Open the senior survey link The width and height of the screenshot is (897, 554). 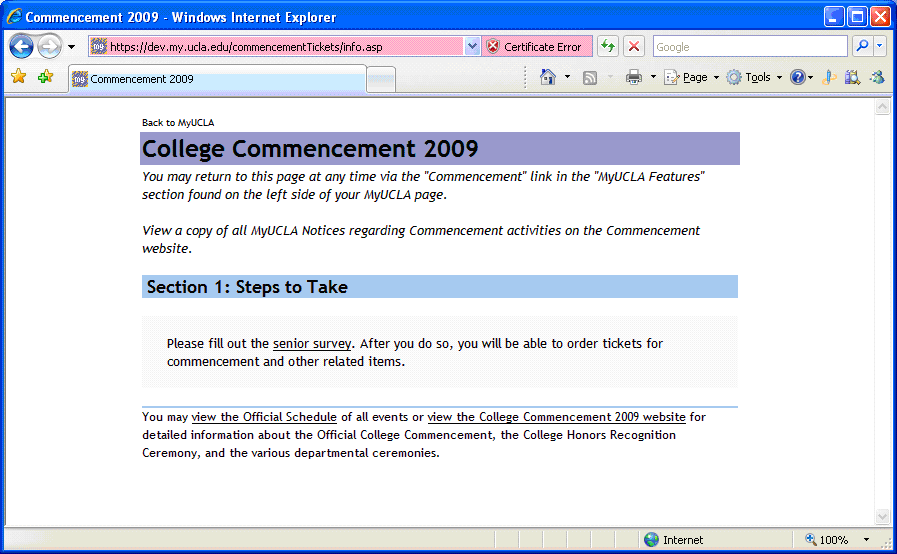312,344
